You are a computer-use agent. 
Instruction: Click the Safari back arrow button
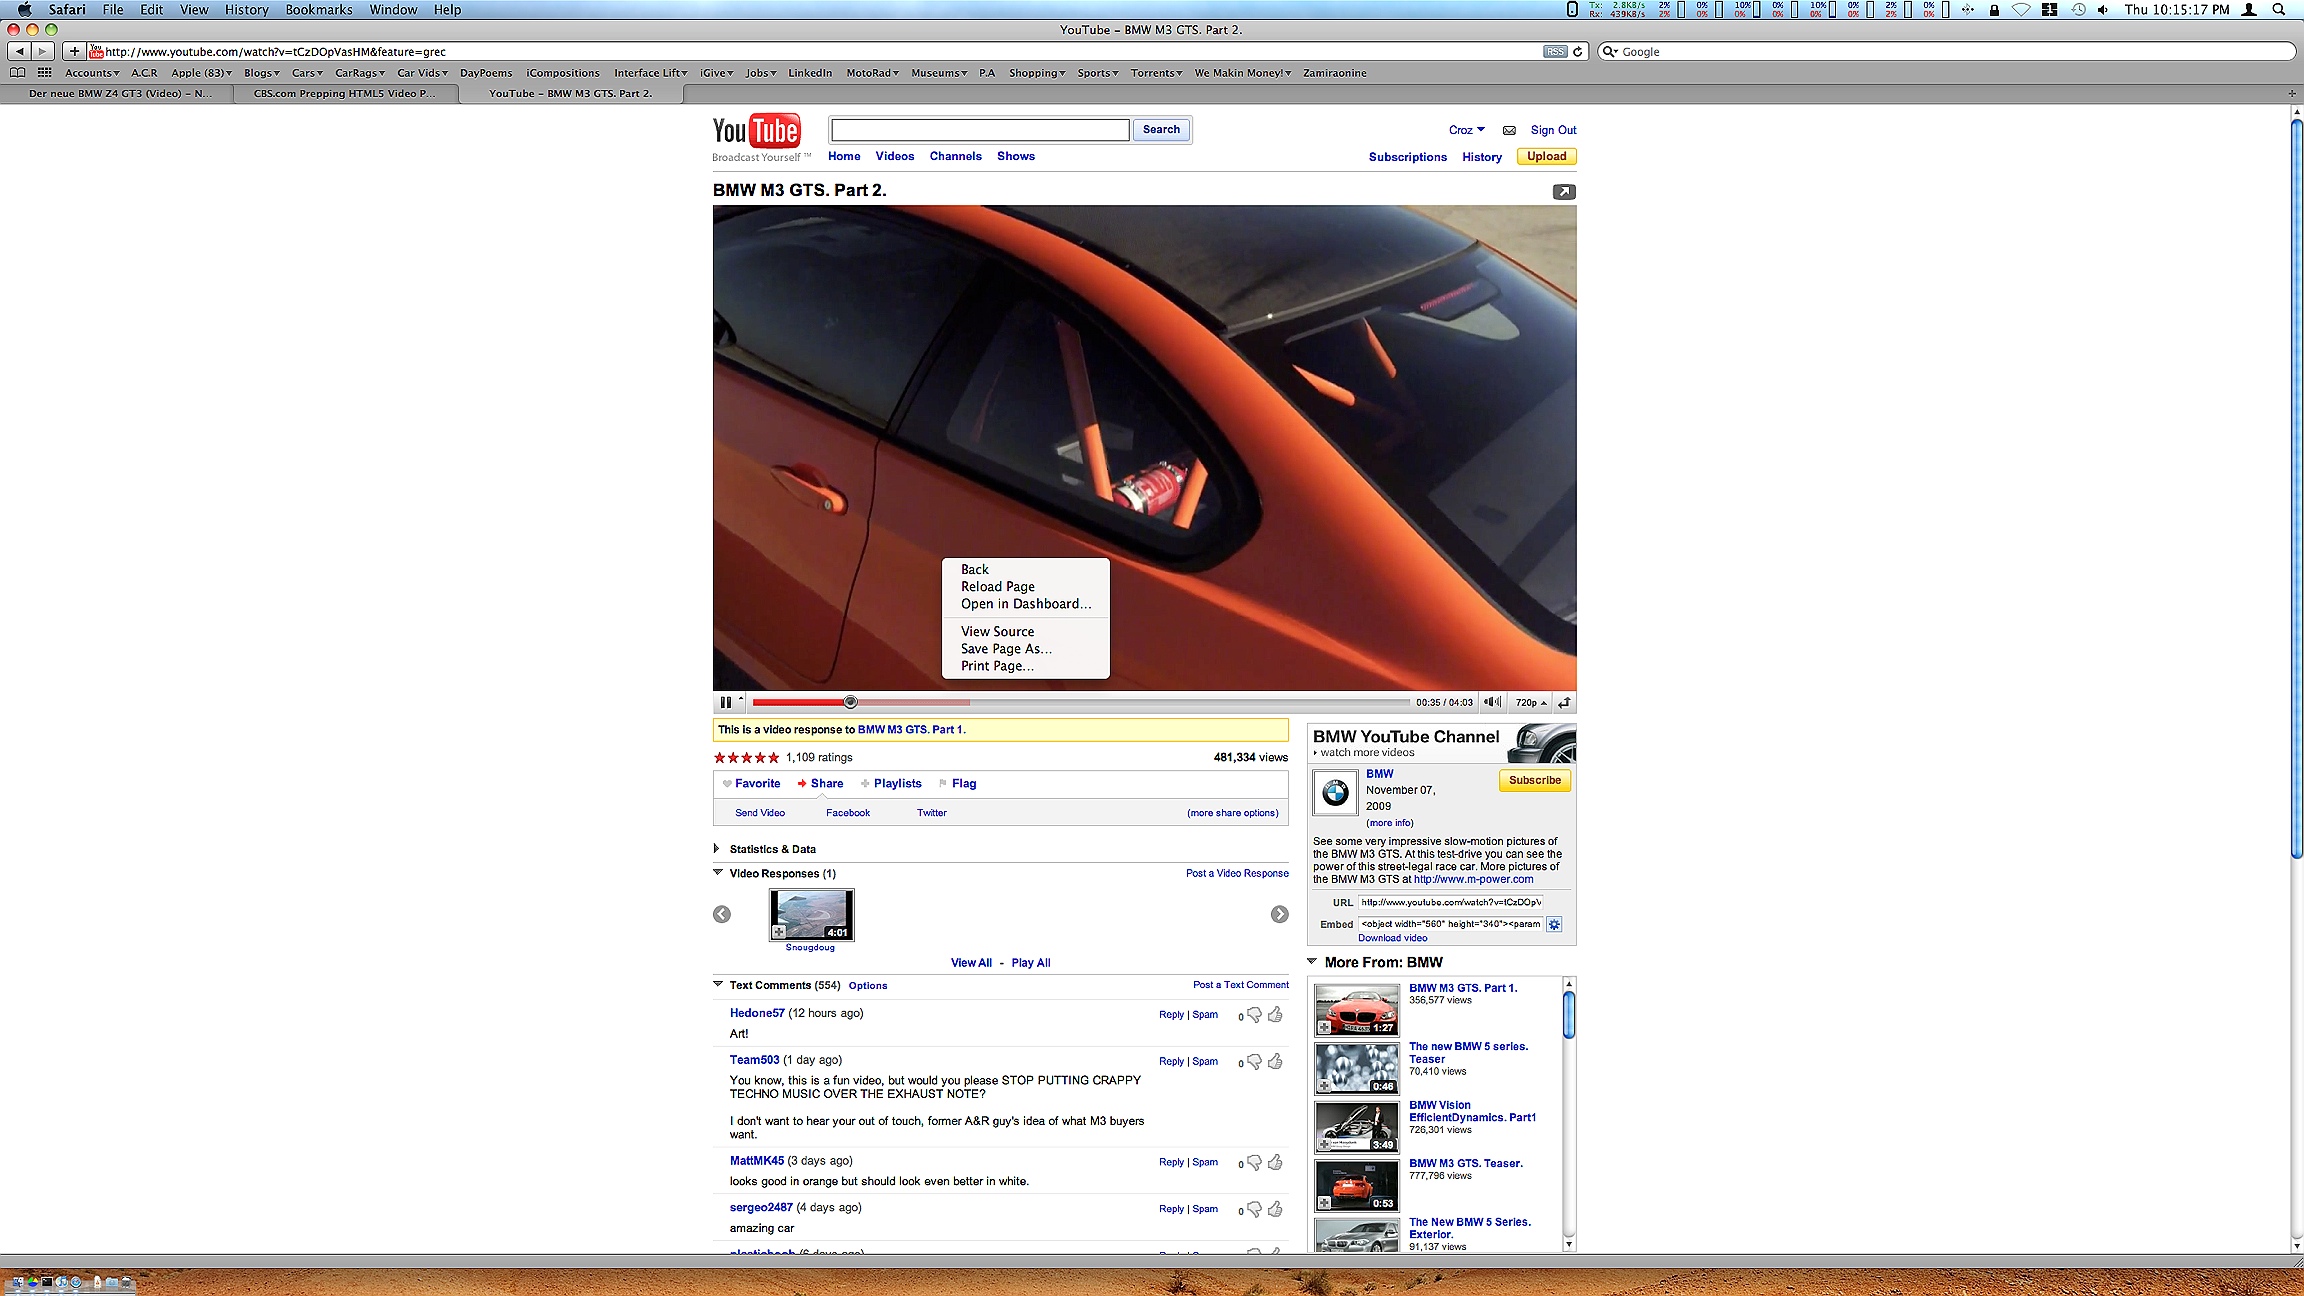coord(19,51)
